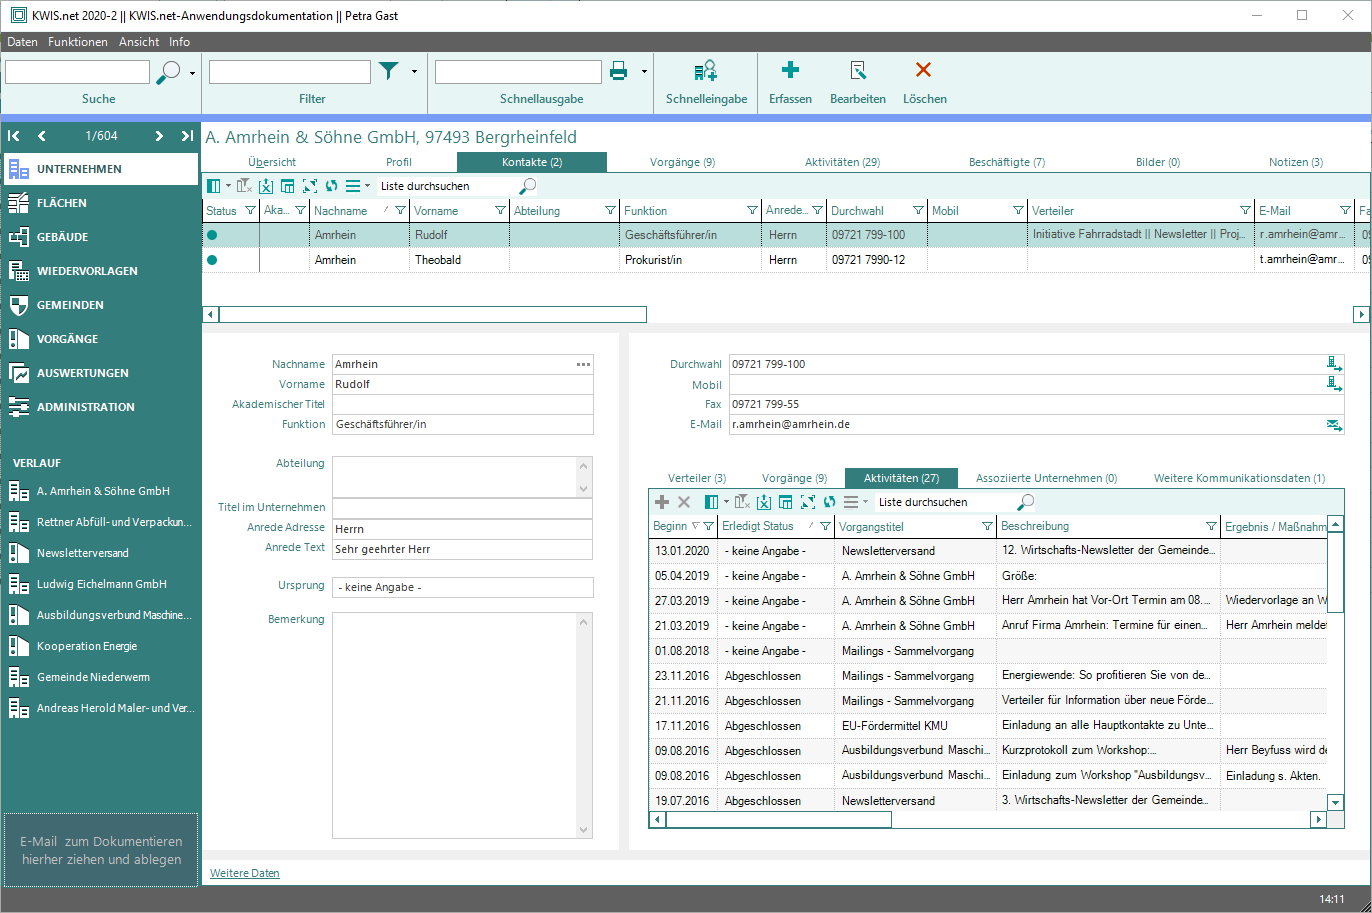Refresh the Aktivitäten list

click(829, 502)
